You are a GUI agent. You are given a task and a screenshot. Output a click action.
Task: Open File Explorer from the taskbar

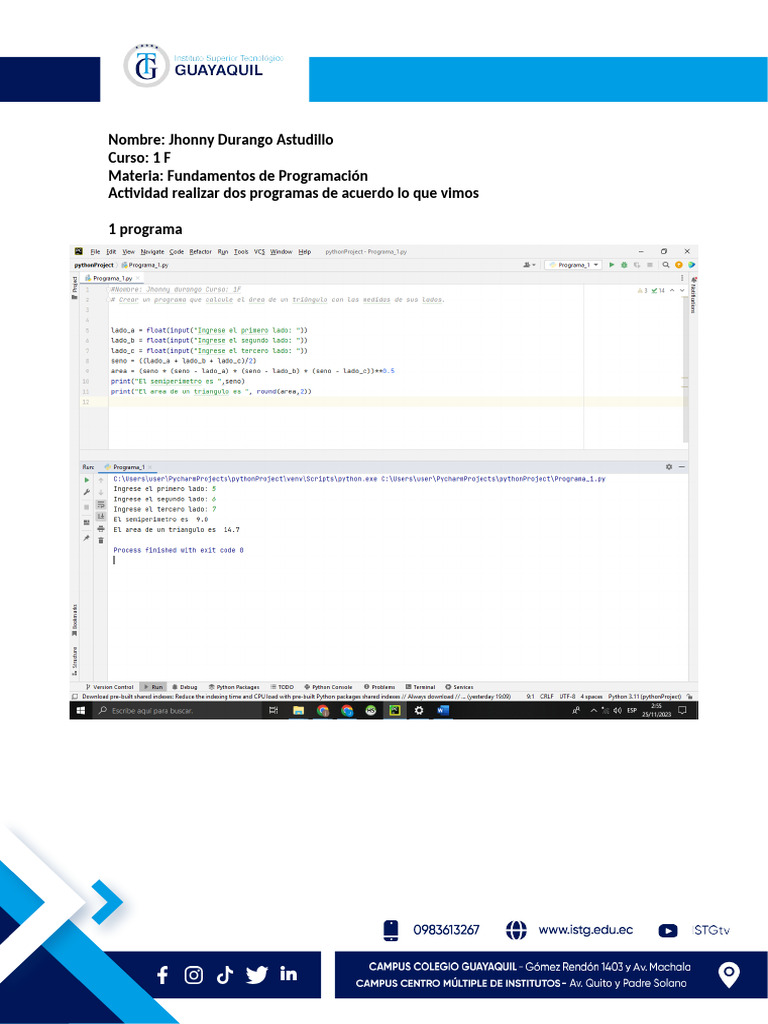click(299, 711)
